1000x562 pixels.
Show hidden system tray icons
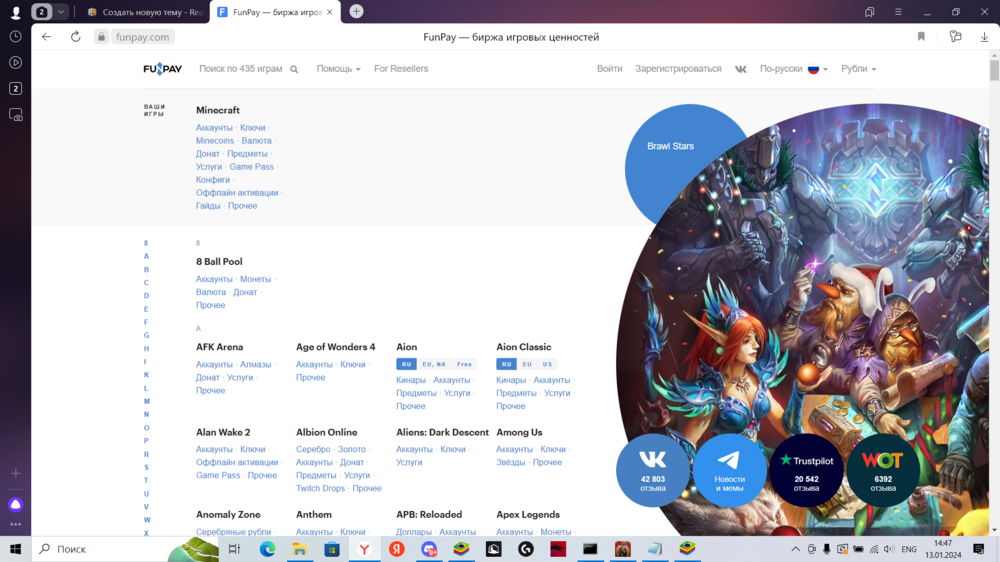795,549
